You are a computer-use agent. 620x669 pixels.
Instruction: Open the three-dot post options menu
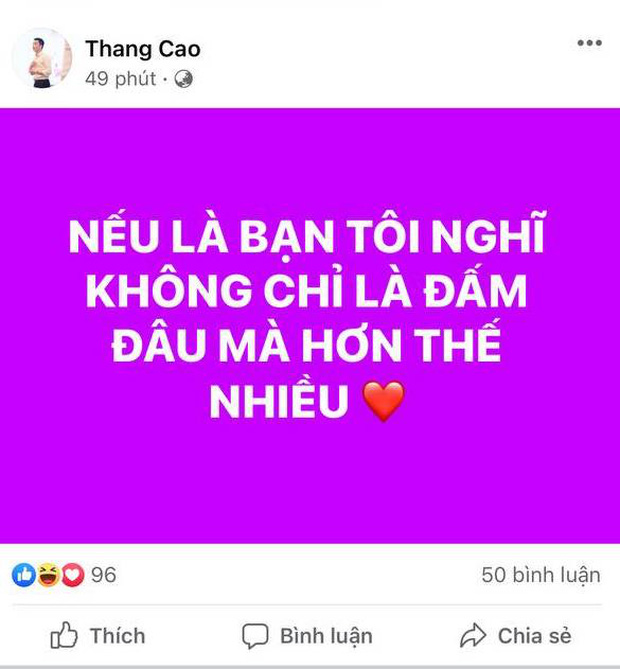pos(589,43)
